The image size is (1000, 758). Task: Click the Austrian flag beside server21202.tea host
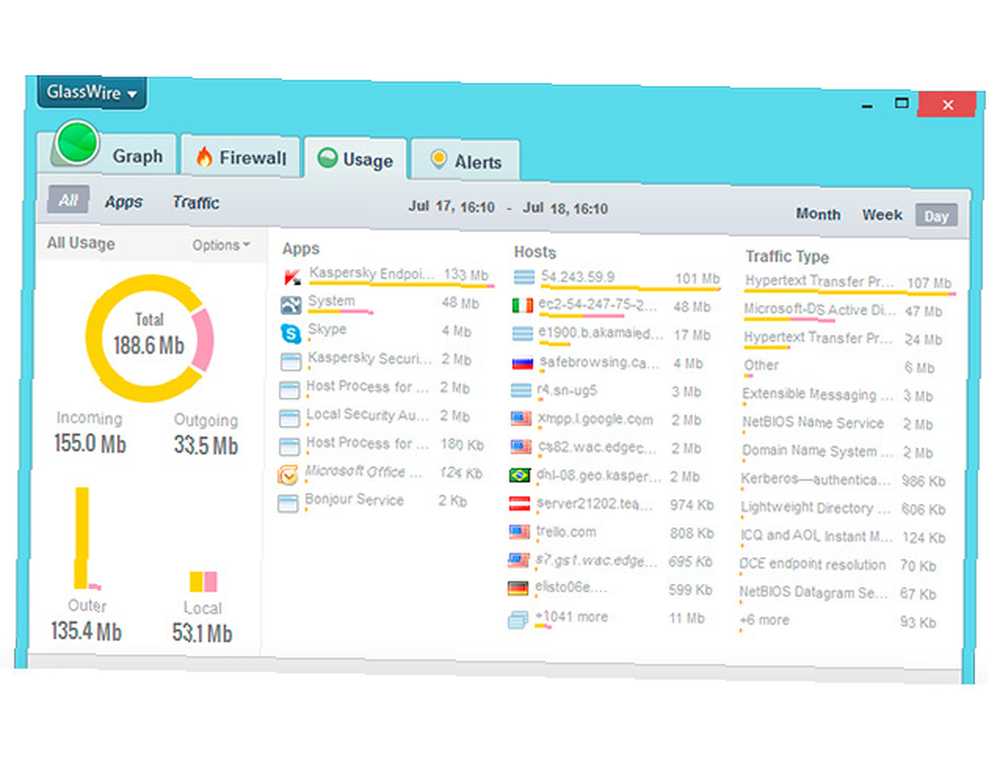pyautogui.click(x=519, y=504)
